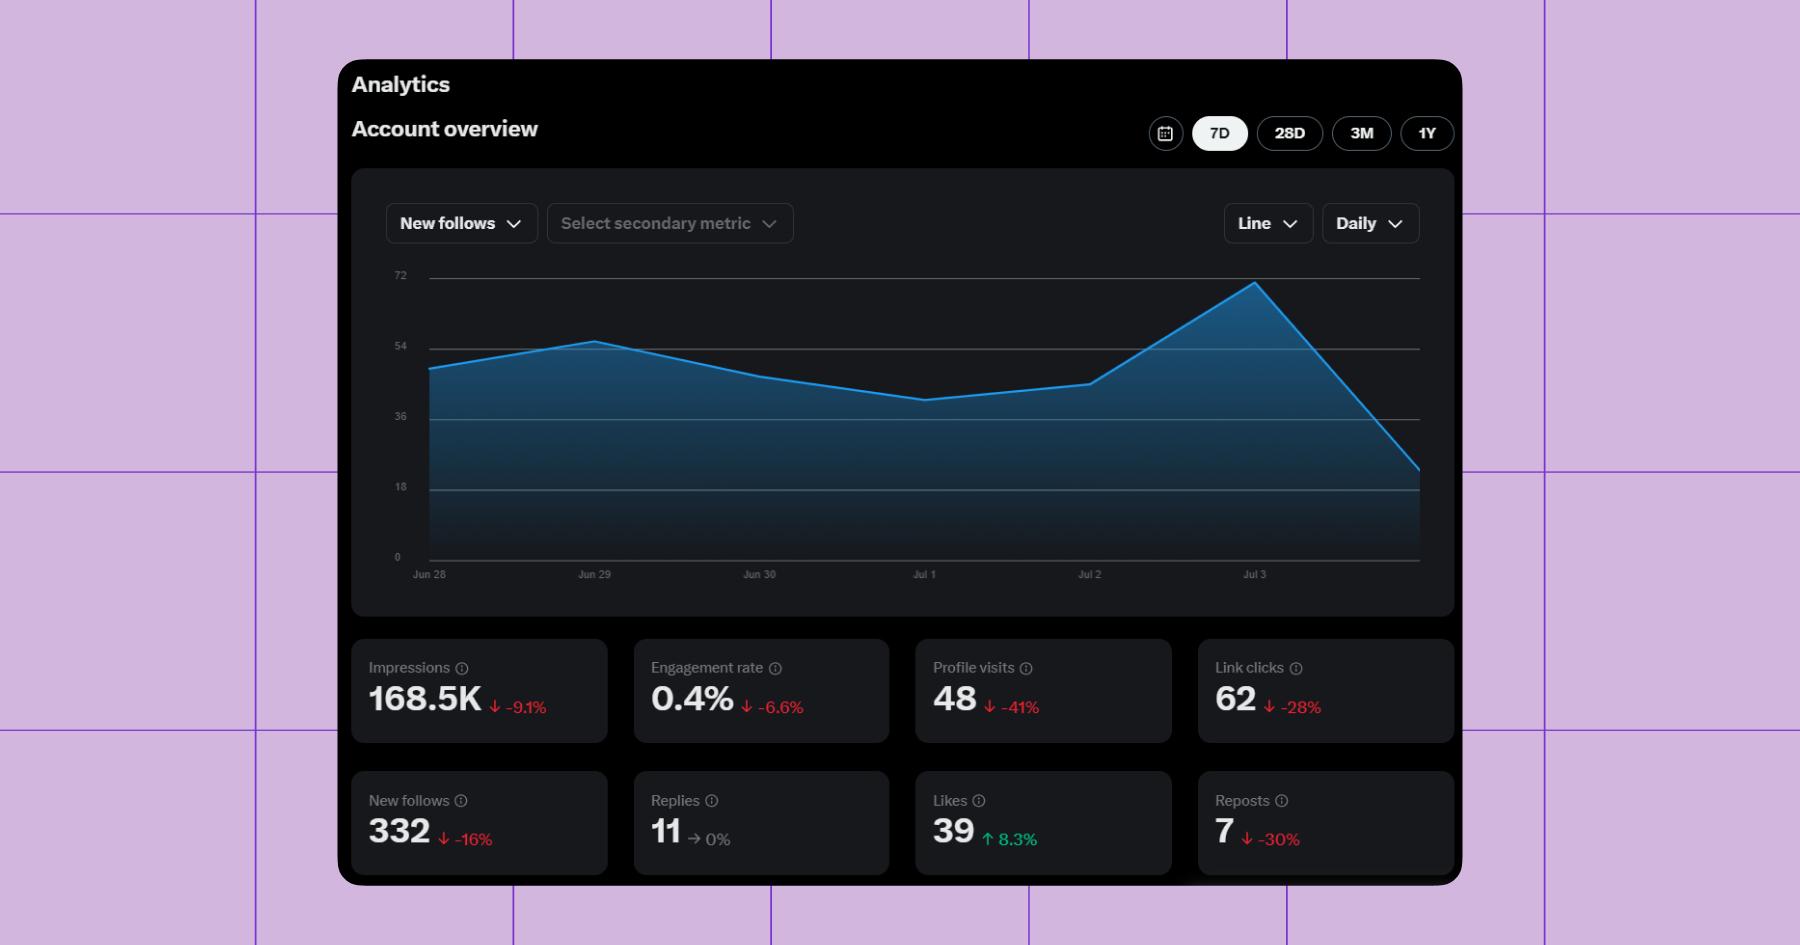The height and width of the screenshot is (945, 1800).
Task: Select the Profile visits 48 value
Action: (x=955, y=699)
